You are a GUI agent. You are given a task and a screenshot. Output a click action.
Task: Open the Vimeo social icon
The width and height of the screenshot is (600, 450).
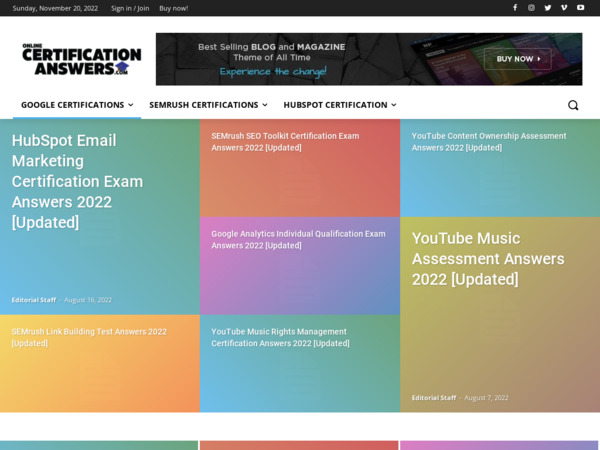tap(564, 8)
